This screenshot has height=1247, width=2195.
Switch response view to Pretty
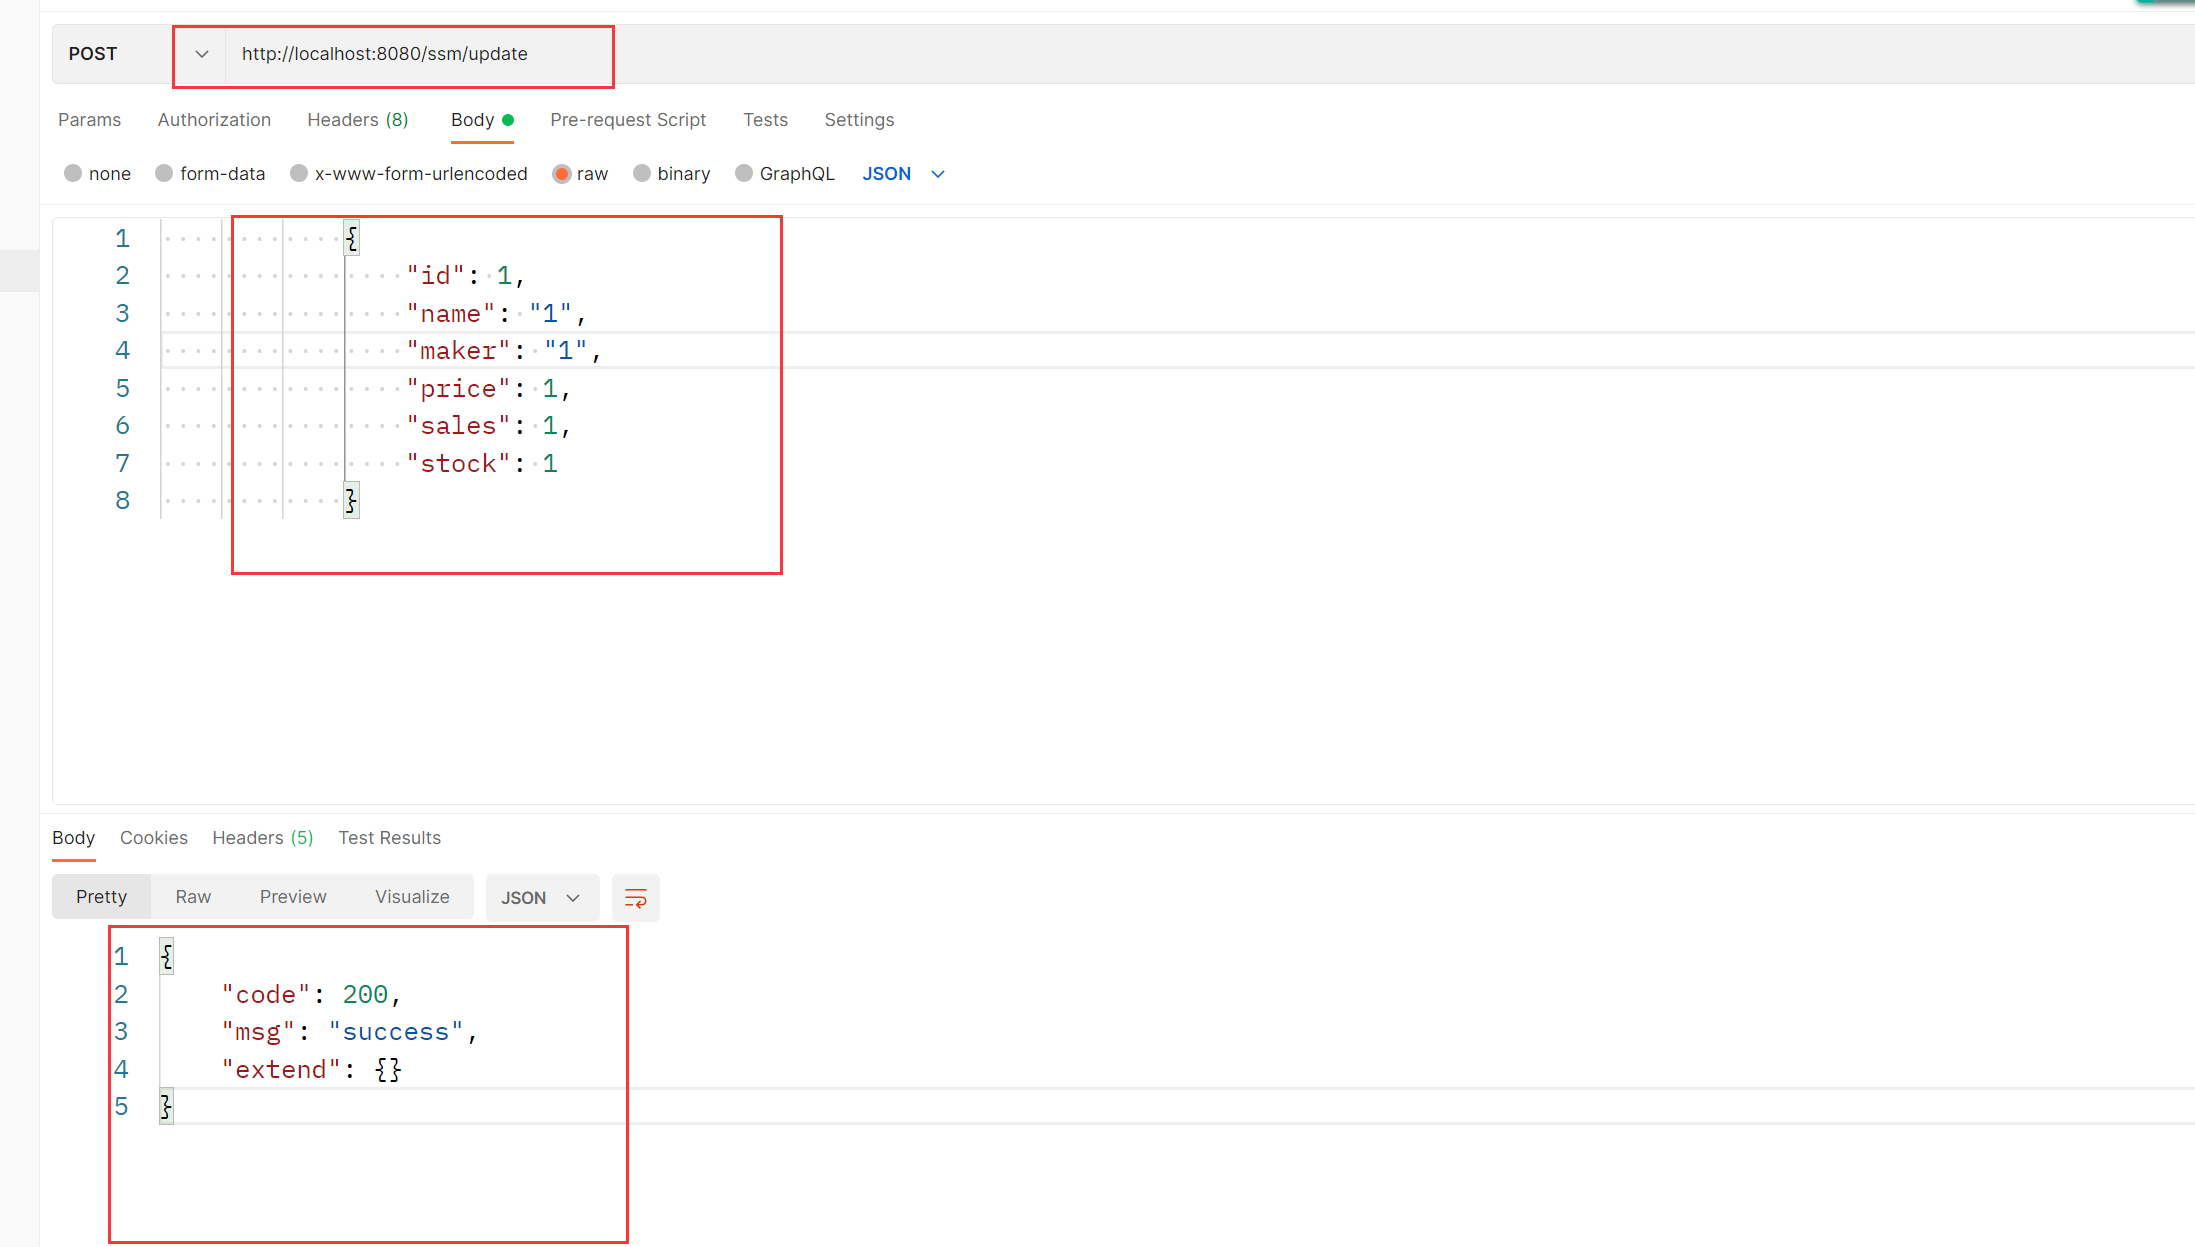tap(101, 897)
